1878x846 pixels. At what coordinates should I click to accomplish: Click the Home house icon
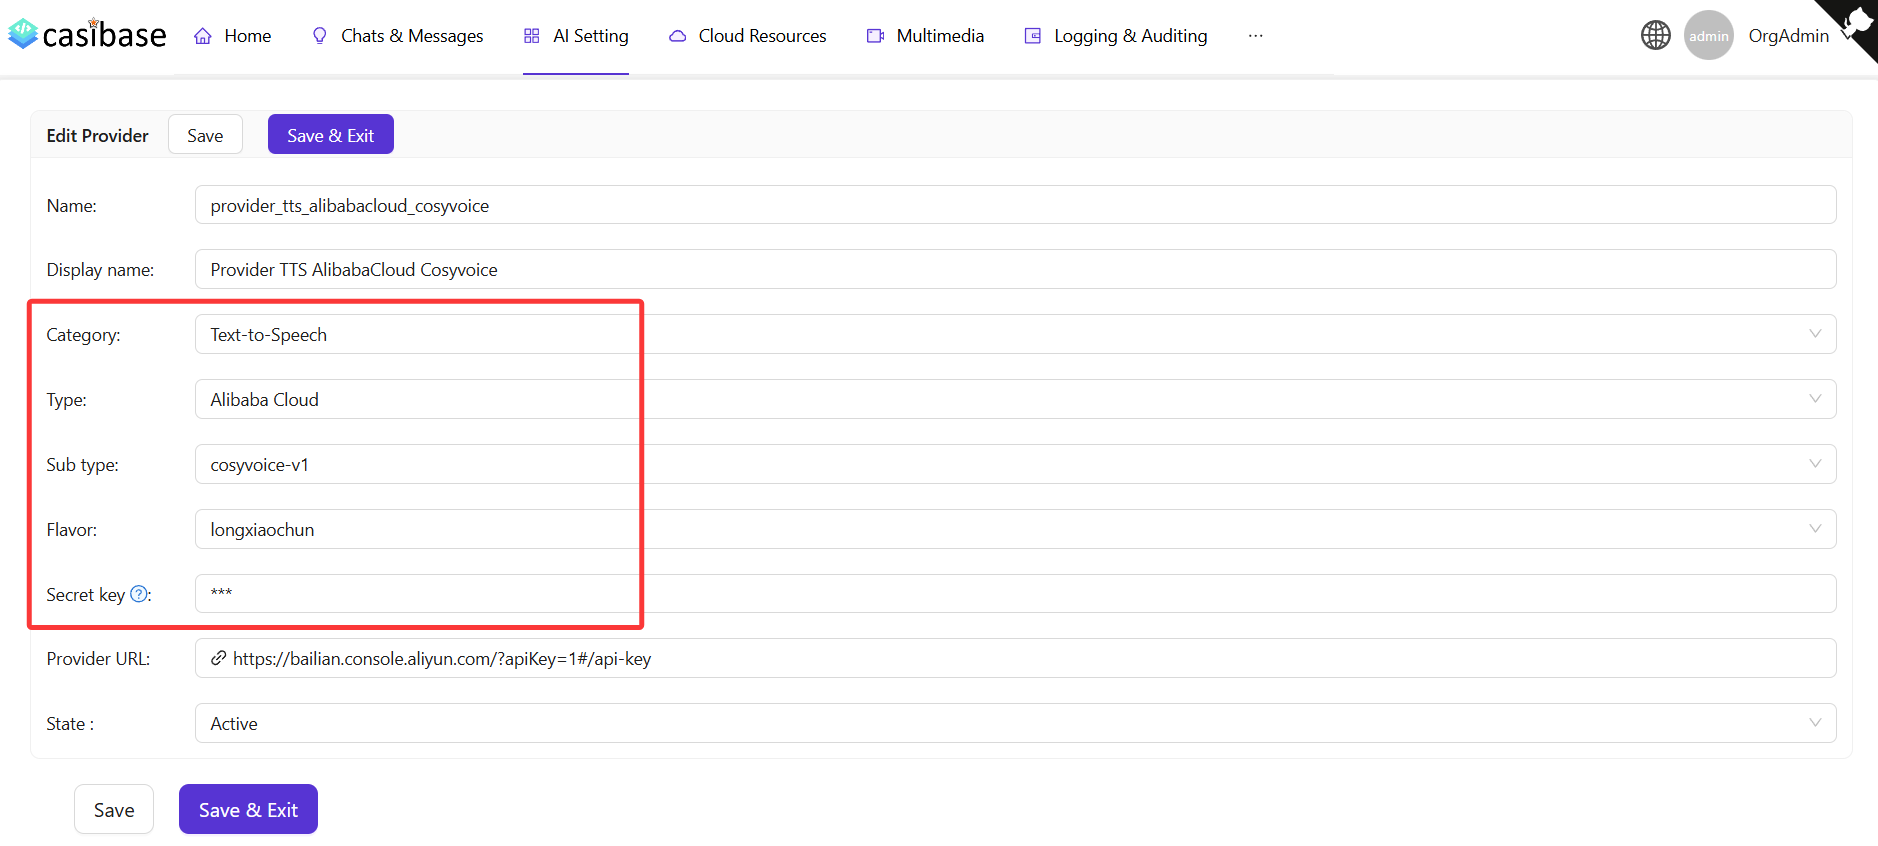point(203,36)
